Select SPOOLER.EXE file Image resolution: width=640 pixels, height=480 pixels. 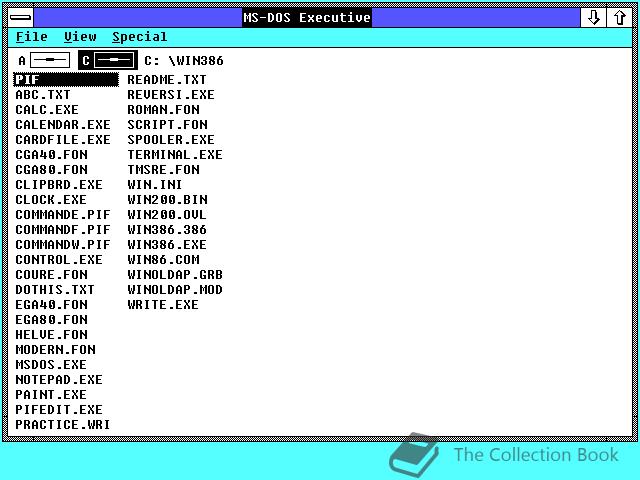click(171, 140)
